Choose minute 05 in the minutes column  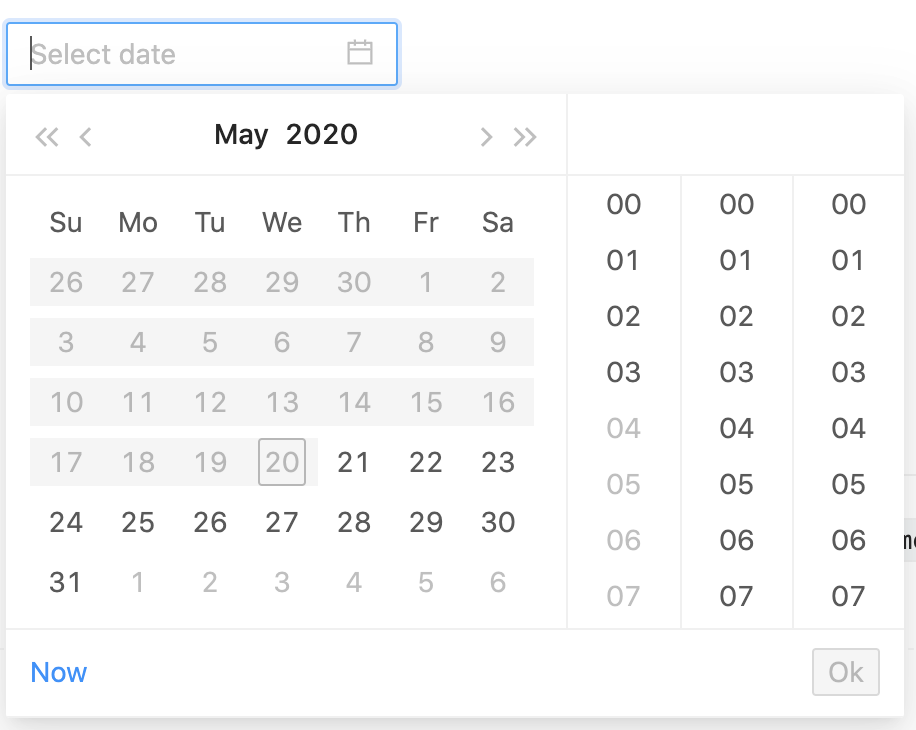coord(736,485)
